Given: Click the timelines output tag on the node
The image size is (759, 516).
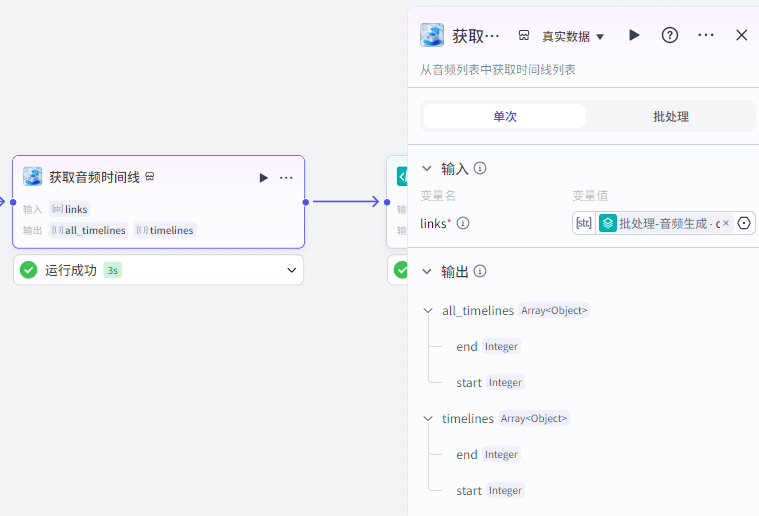Looking at the screenshot, I should 165,230.
